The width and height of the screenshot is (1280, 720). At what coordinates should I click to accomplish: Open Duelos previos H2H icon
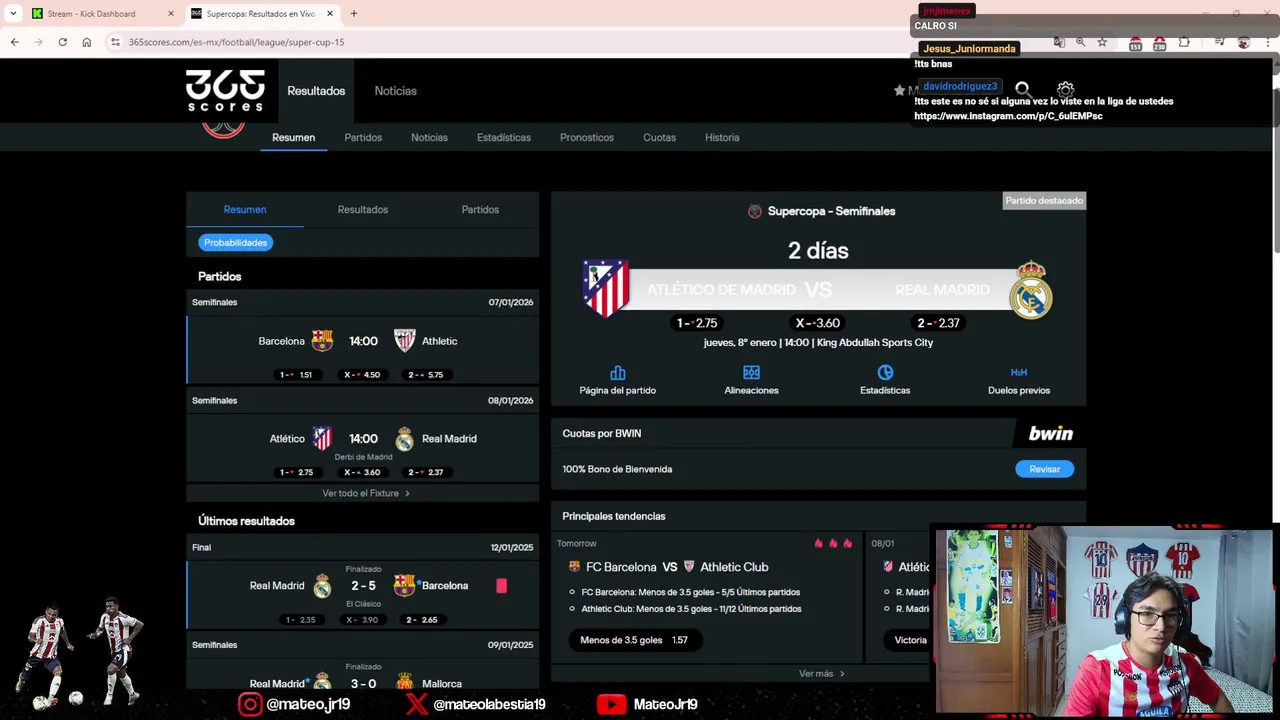(1019, 373)
